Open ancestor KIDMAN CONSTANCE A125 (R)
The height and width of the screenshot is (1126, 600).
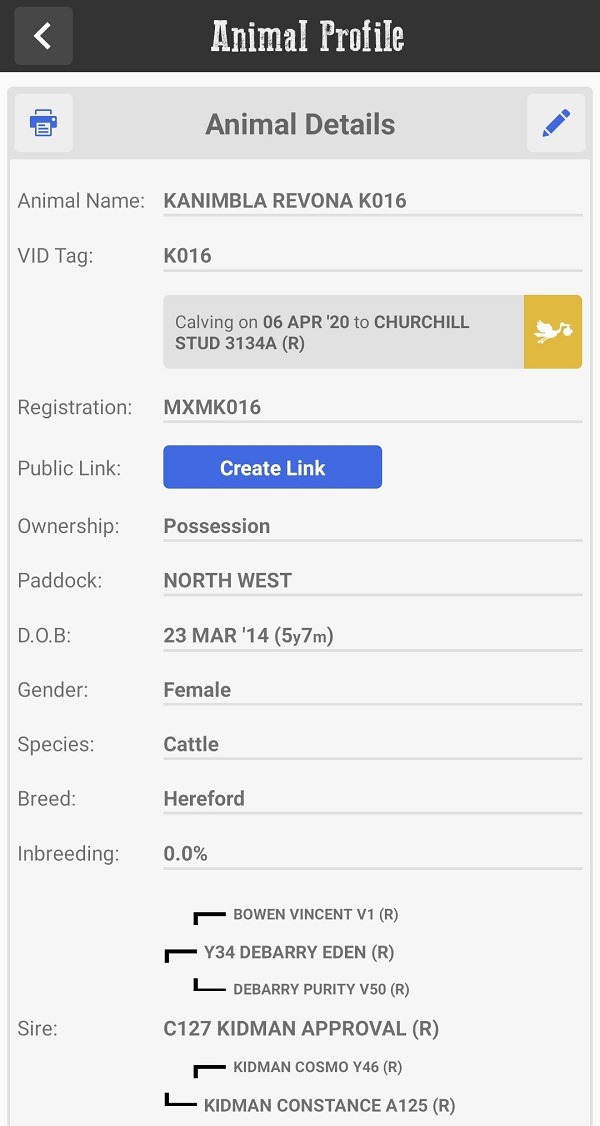(x=329, y=1105)
